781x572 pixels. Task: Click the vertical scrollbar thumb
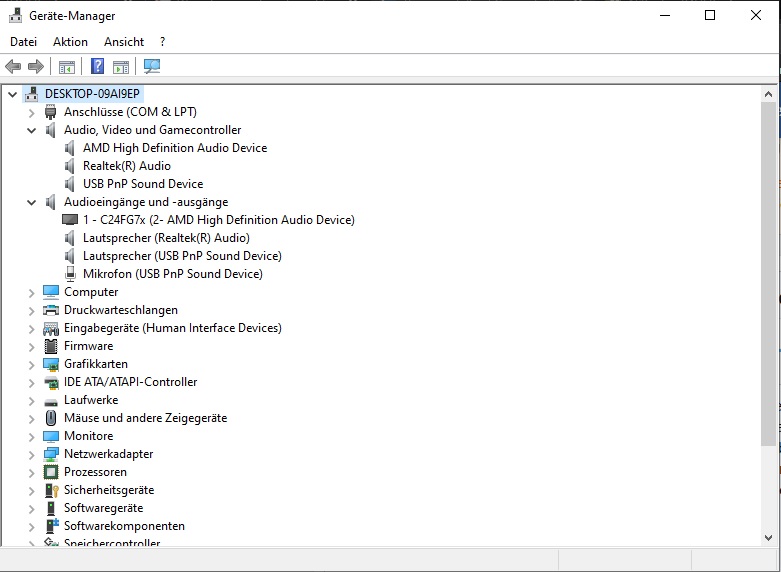768,274
